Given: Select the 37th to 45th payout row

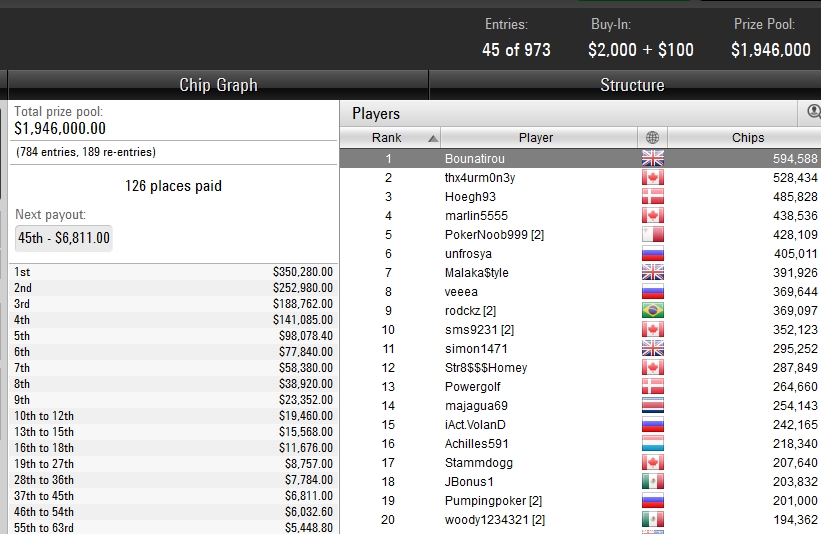Looking at the screenshot, I should point(173,496).
